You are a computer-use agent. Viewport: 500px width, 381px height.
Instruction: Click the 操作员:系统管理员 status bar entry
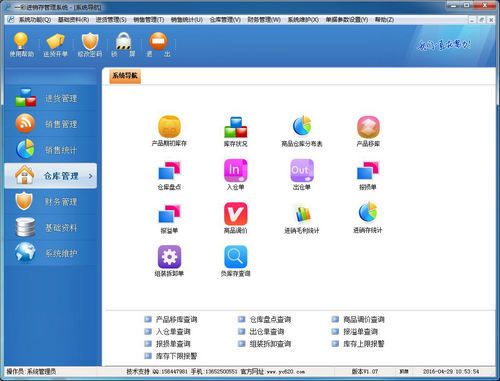click(x=31, y=371)
